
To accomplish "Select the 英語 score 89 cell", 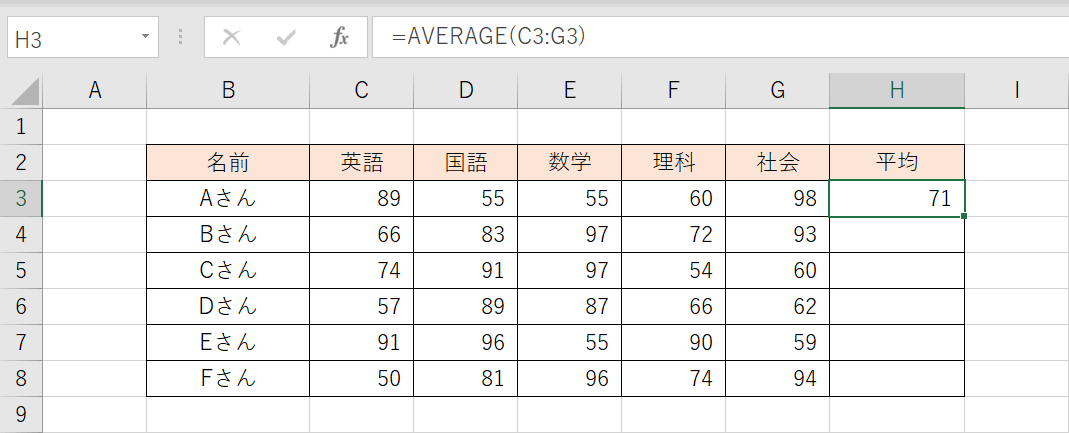I will (362, 198).
